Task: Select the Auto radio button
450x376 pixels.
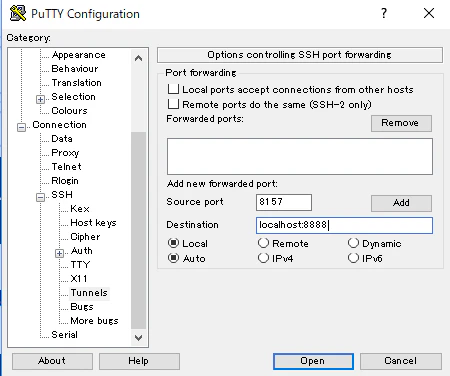Action: (x=173, y=258)
